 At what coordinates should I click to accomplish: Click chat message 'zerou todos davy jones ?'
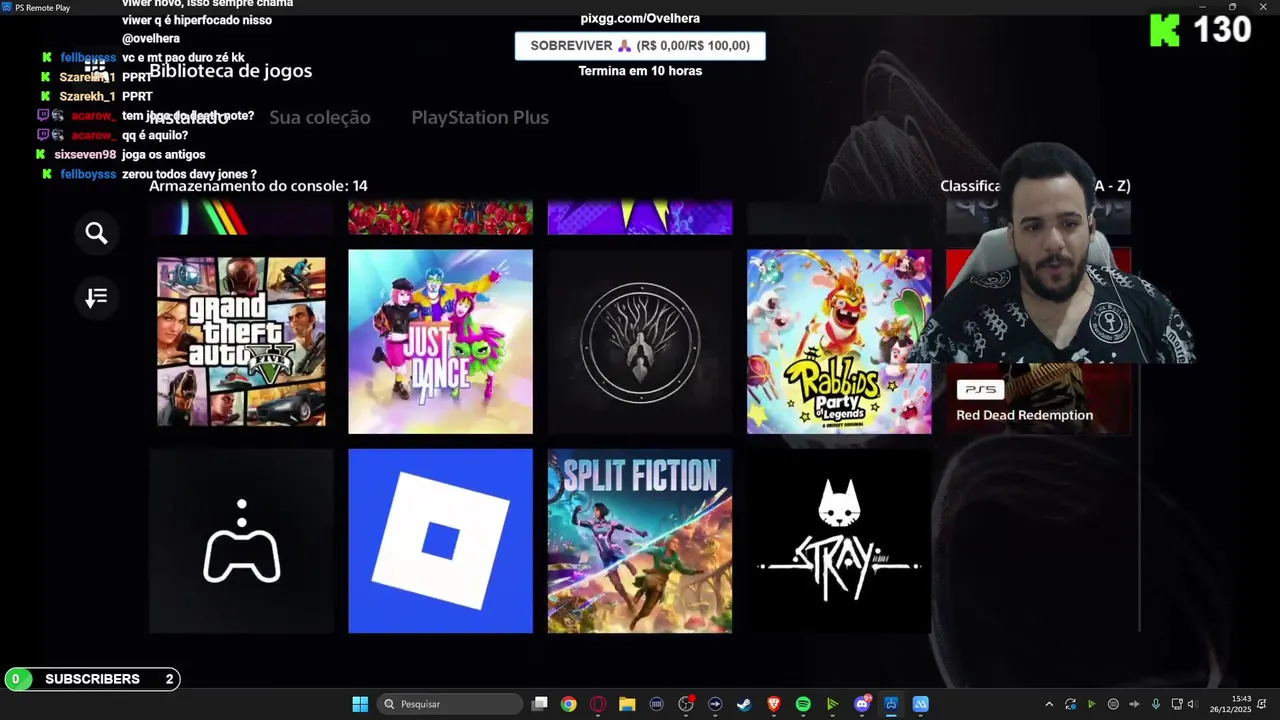coord(189,174)
